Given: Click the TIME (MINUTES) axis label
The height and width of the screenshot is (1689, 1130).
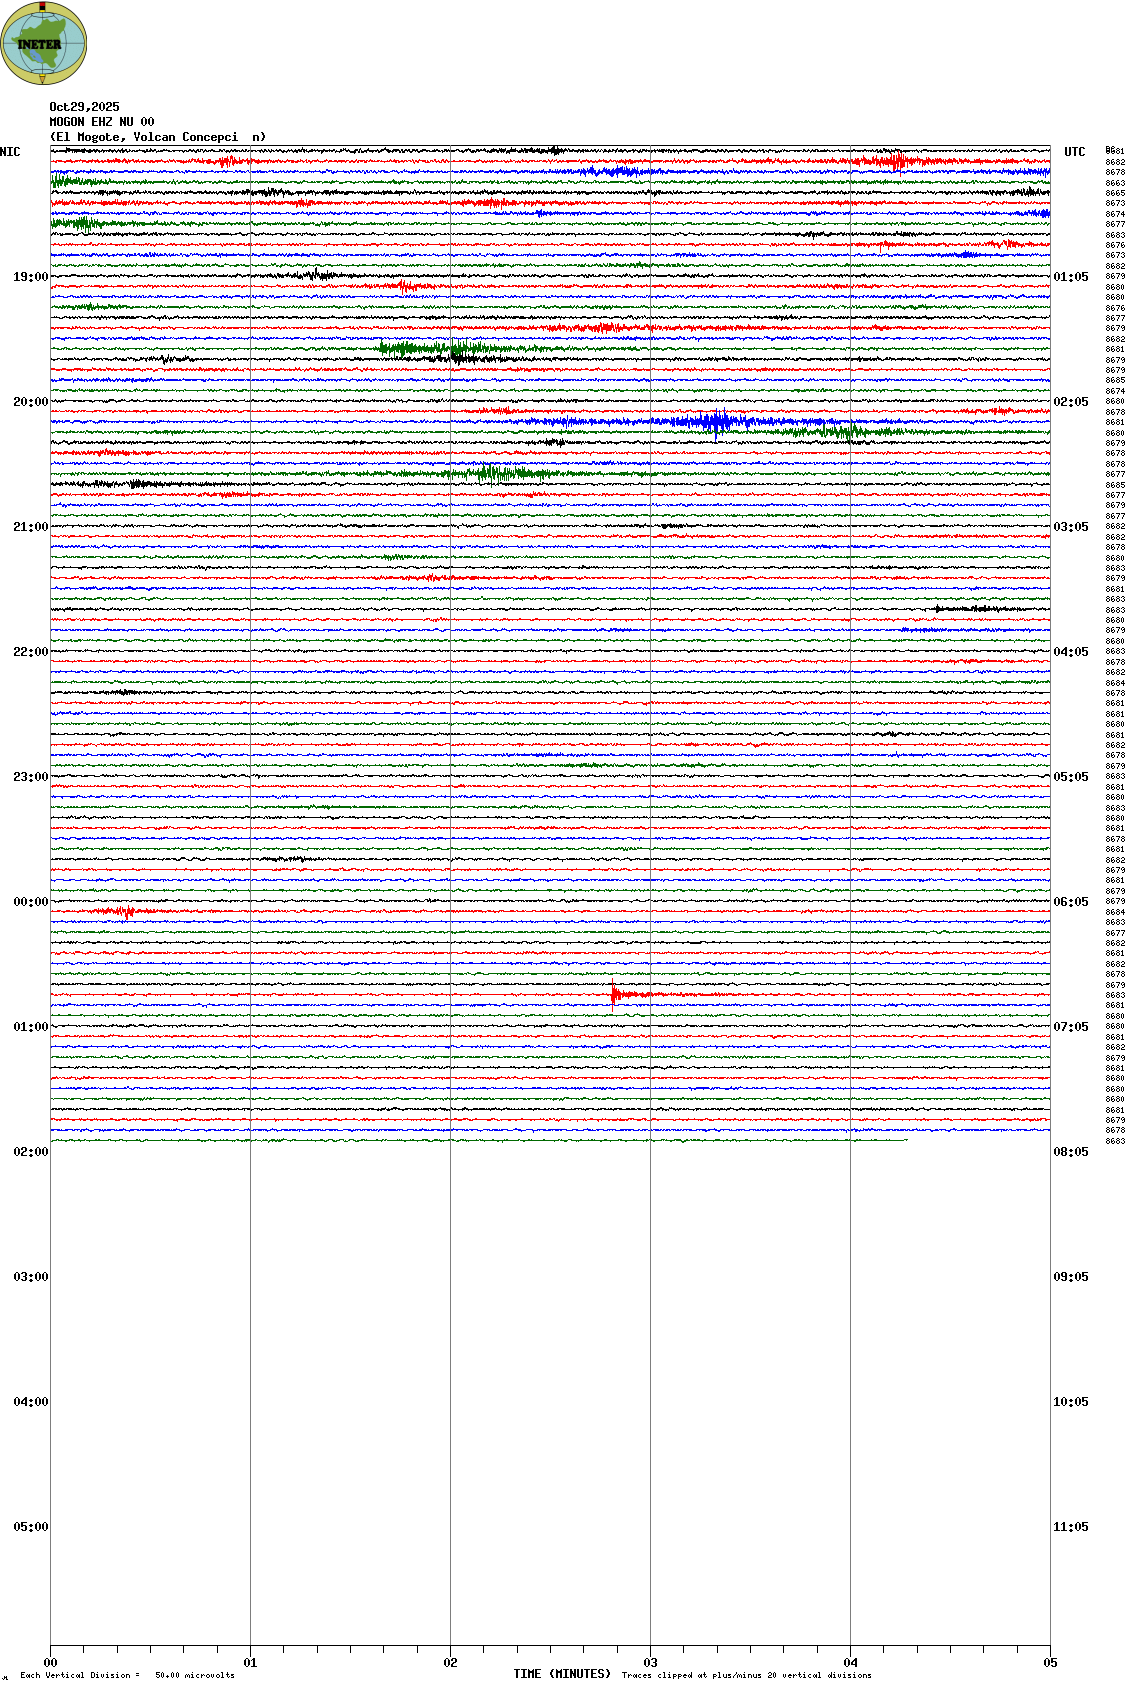Looking at the screenshot, I should click(562, 1674).
